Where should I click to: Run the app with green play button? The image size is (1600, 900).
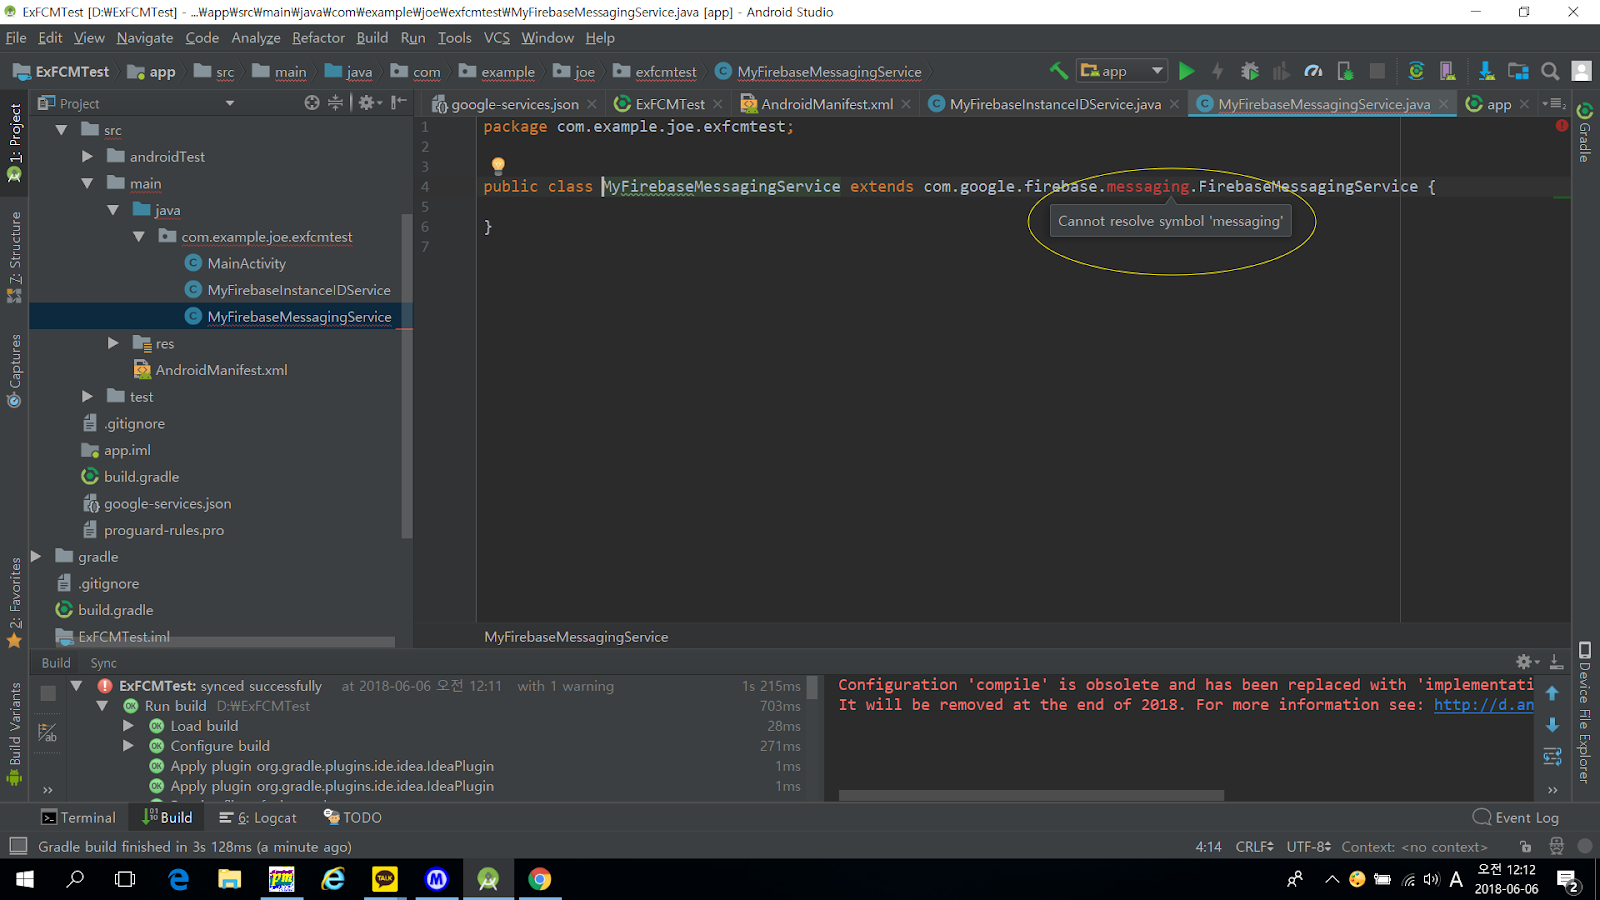tap(1187, 71)
